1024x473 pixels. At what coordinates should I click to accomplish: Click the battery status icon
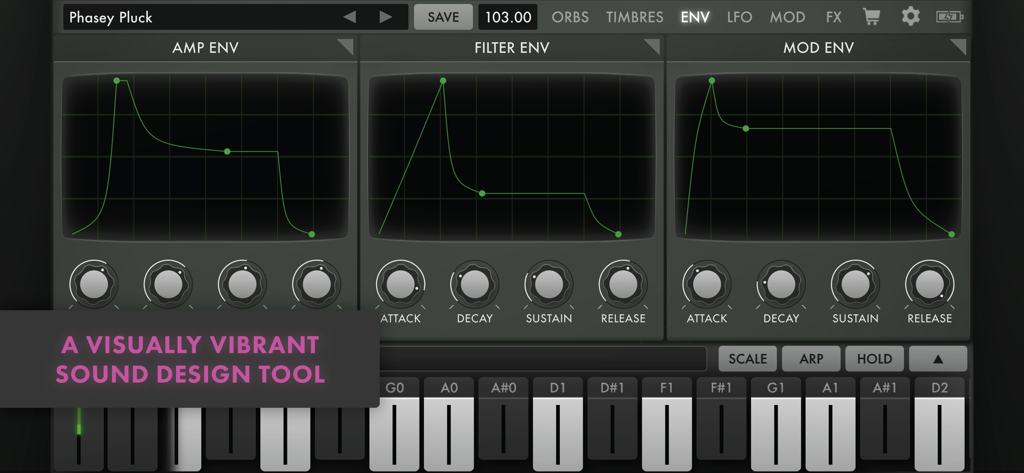[950, 17]
